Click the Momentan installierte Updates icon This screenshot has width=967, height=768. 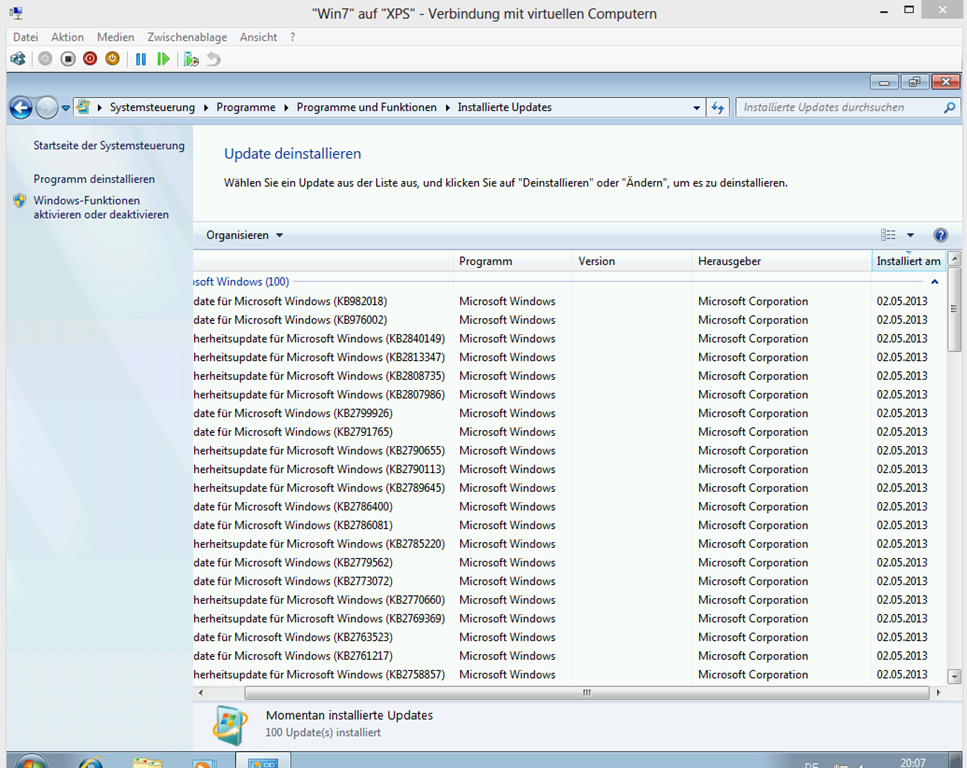[x=230, y=724]
